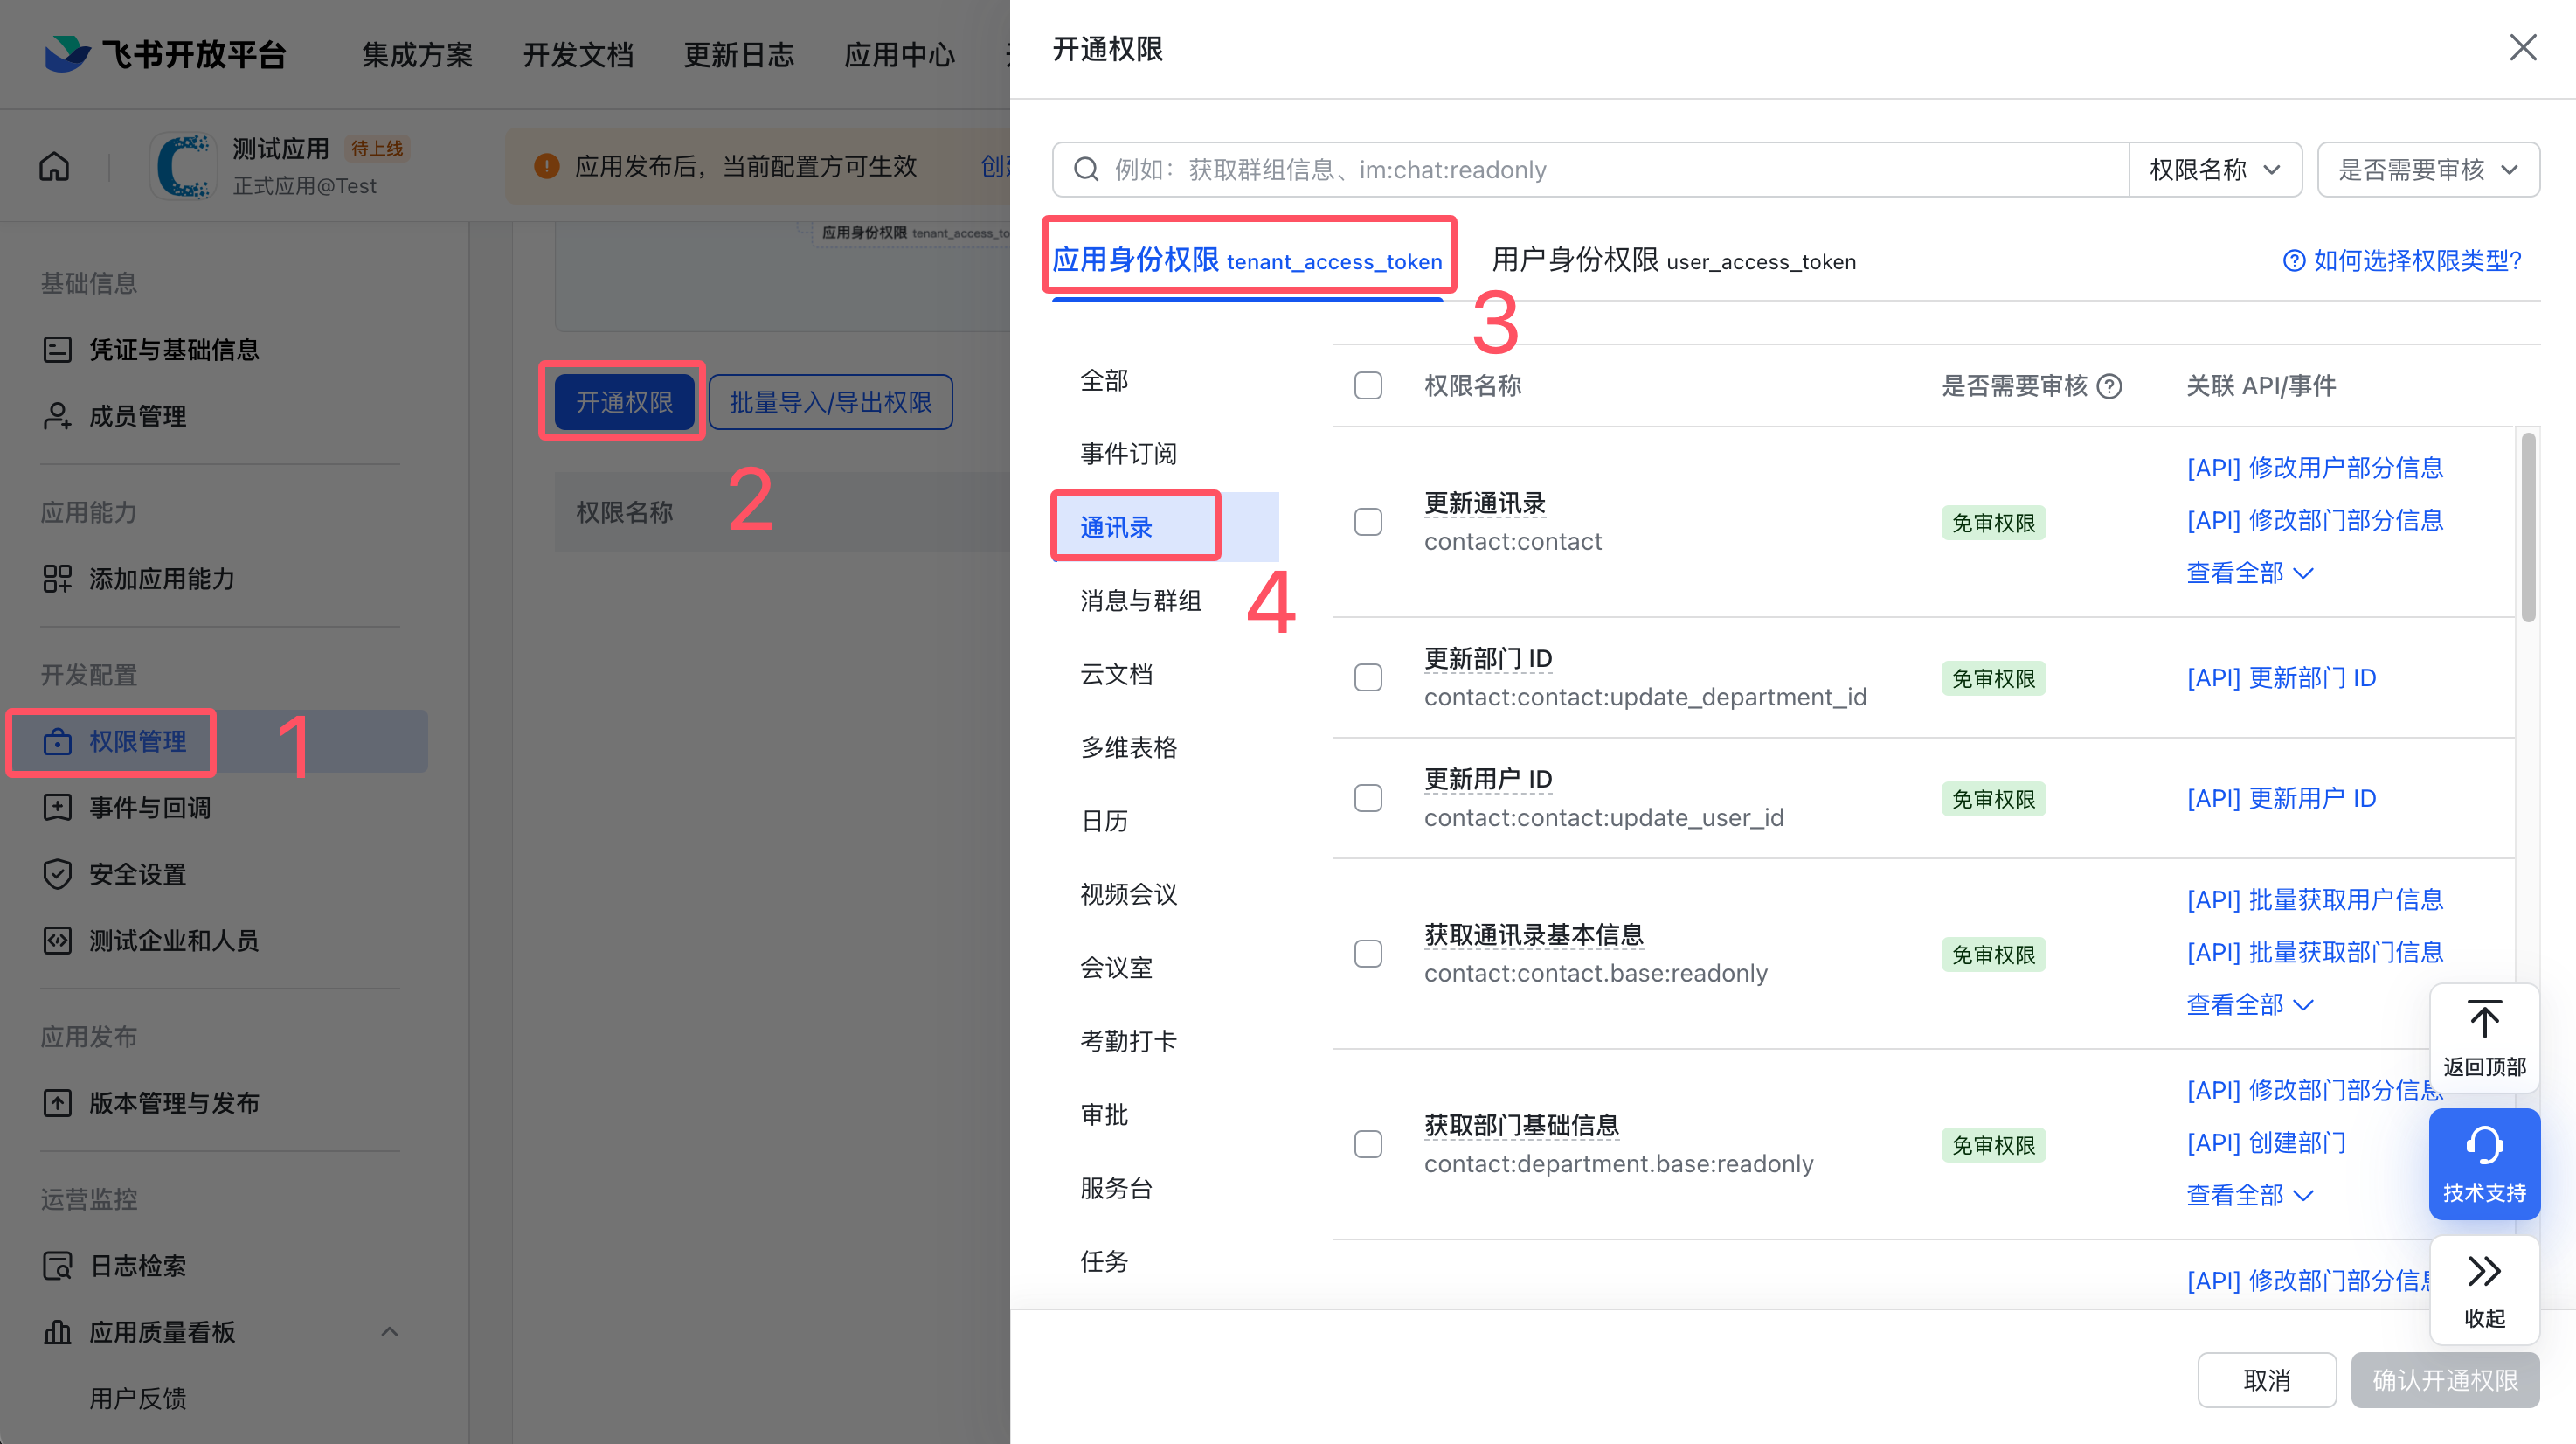Open the 是否需要审核 filter dropdown
Screen dimensions: 2576x1444
pyautogui.click(x=2427, y=170)
